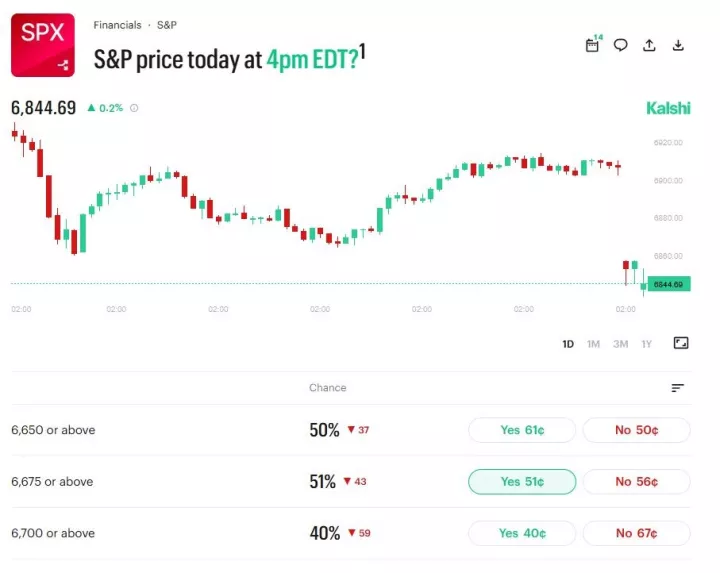Viewport: 720px width, 573px height.
Task: Click the share upload icon
Action: [649, 45]
